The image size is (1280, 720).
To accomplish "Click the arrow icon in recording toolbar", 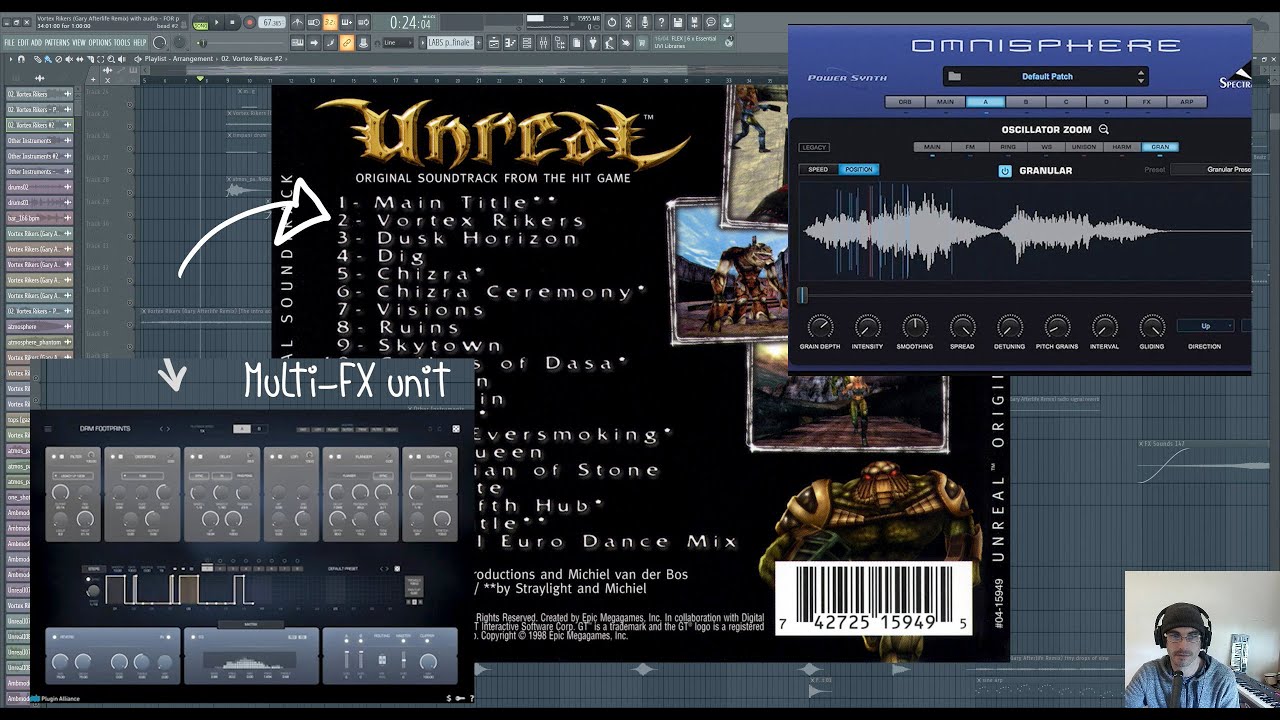I will [x=314, y=43].
